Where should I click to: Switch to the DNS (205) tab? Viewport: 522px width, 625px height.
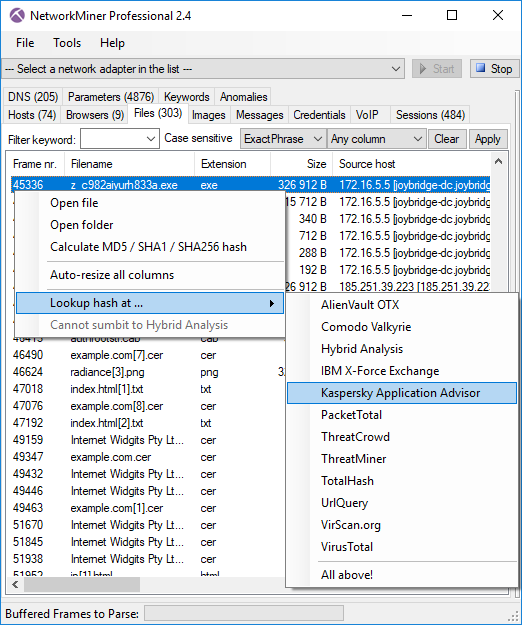click(33, 96)
